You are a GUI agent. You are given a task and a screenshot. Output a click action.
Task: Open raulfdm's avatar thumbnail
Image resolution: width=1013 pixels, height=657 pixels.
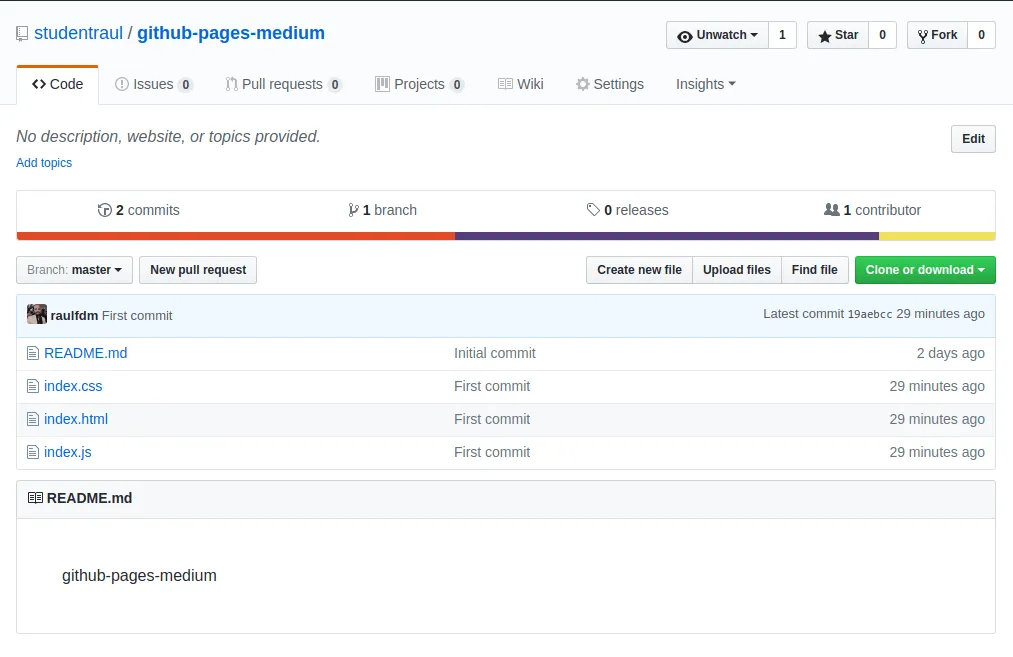click(x=37, y=314)
